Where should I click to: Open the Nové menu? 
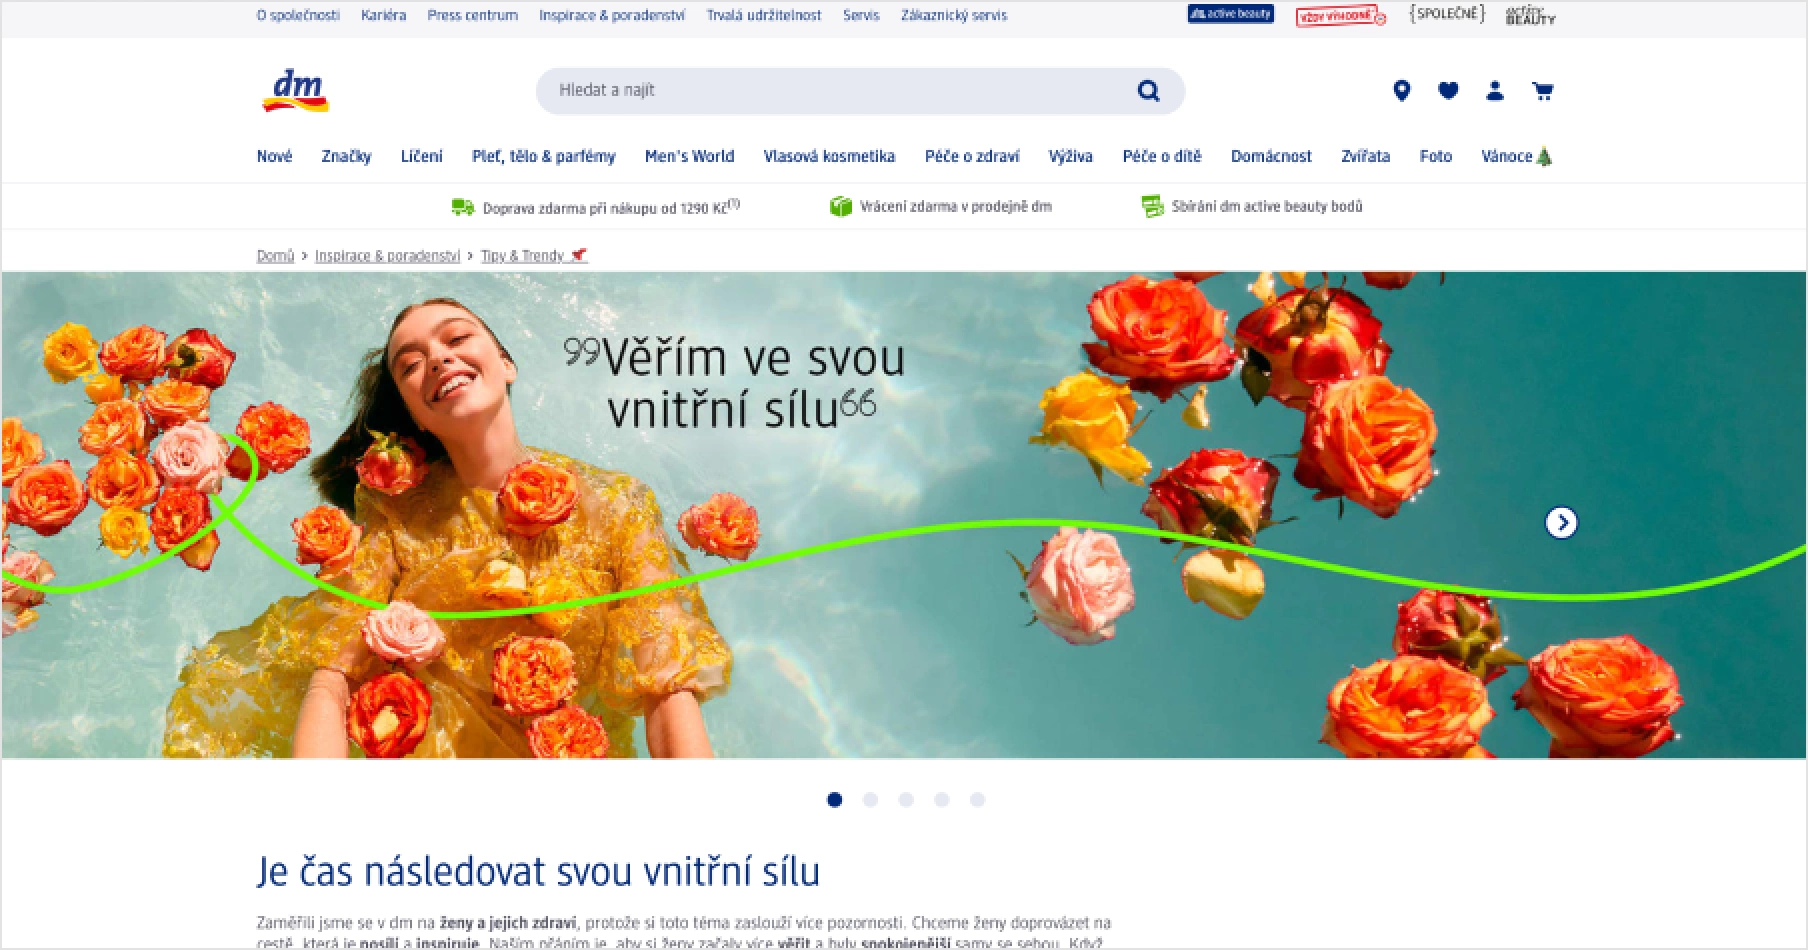[274, 156]
